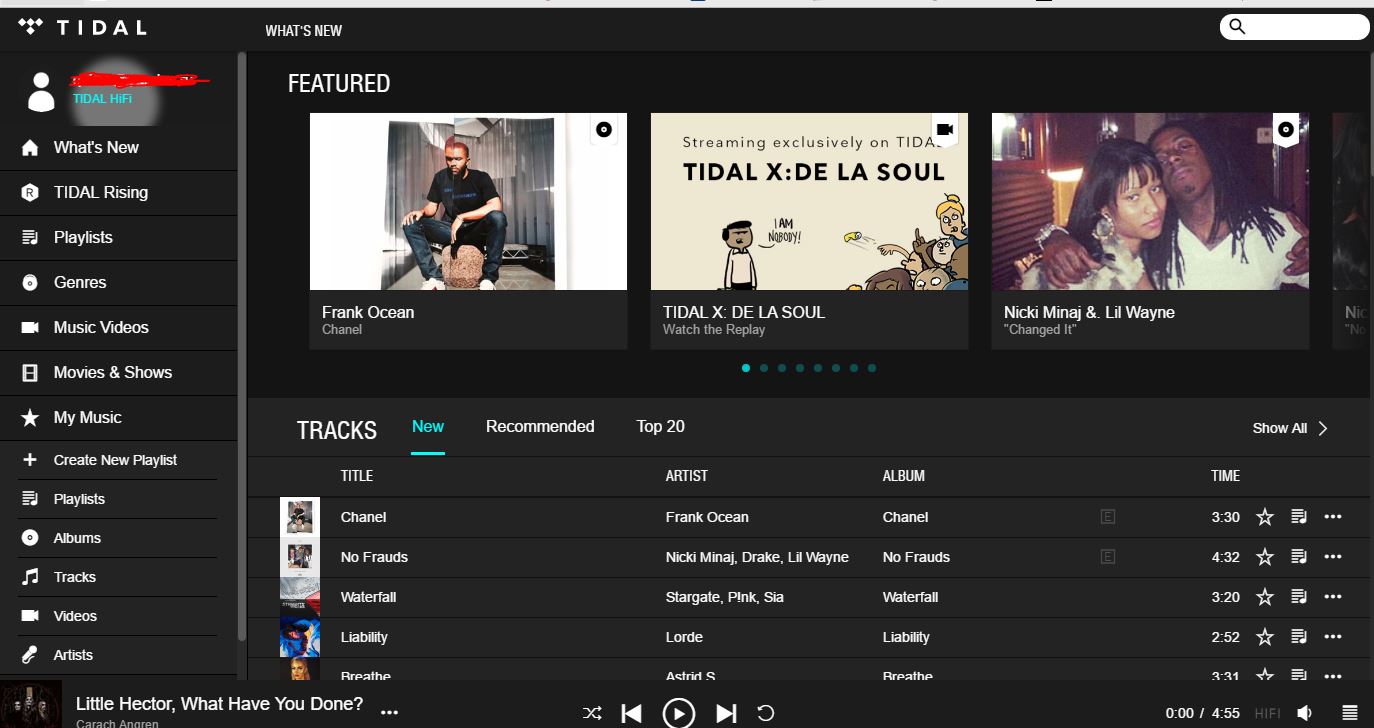Expand Show All chevron arrow
Viewport: 1374px width, 728px height.
click(1323, 428)
